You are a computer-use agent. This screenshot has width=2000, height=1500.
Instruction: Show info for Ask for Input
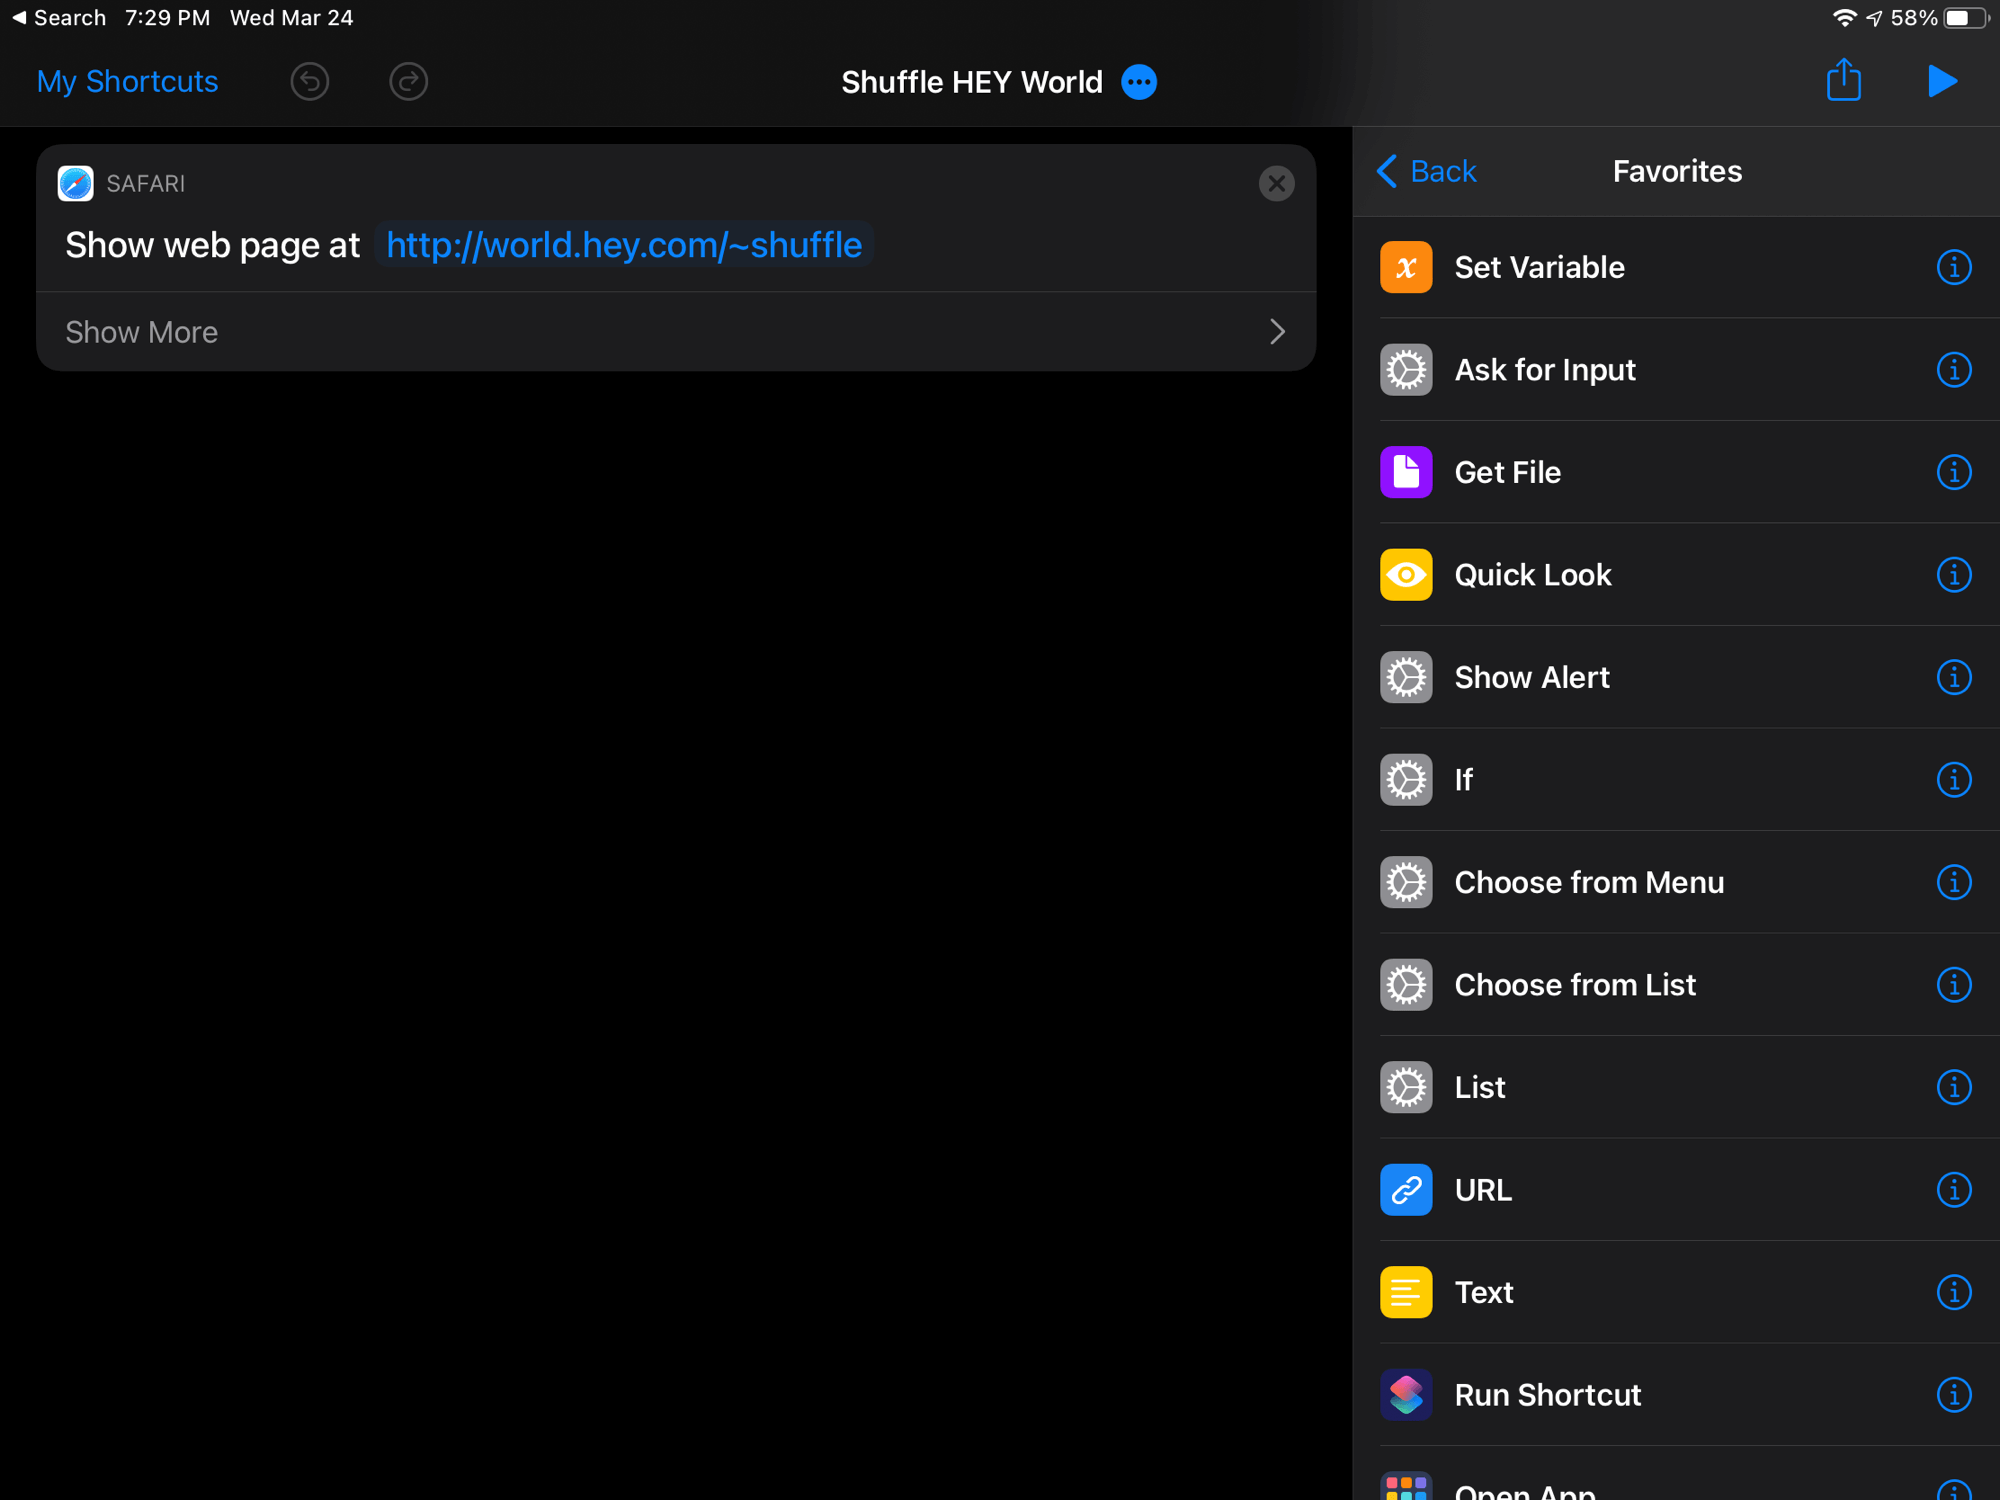[1953, 370]
